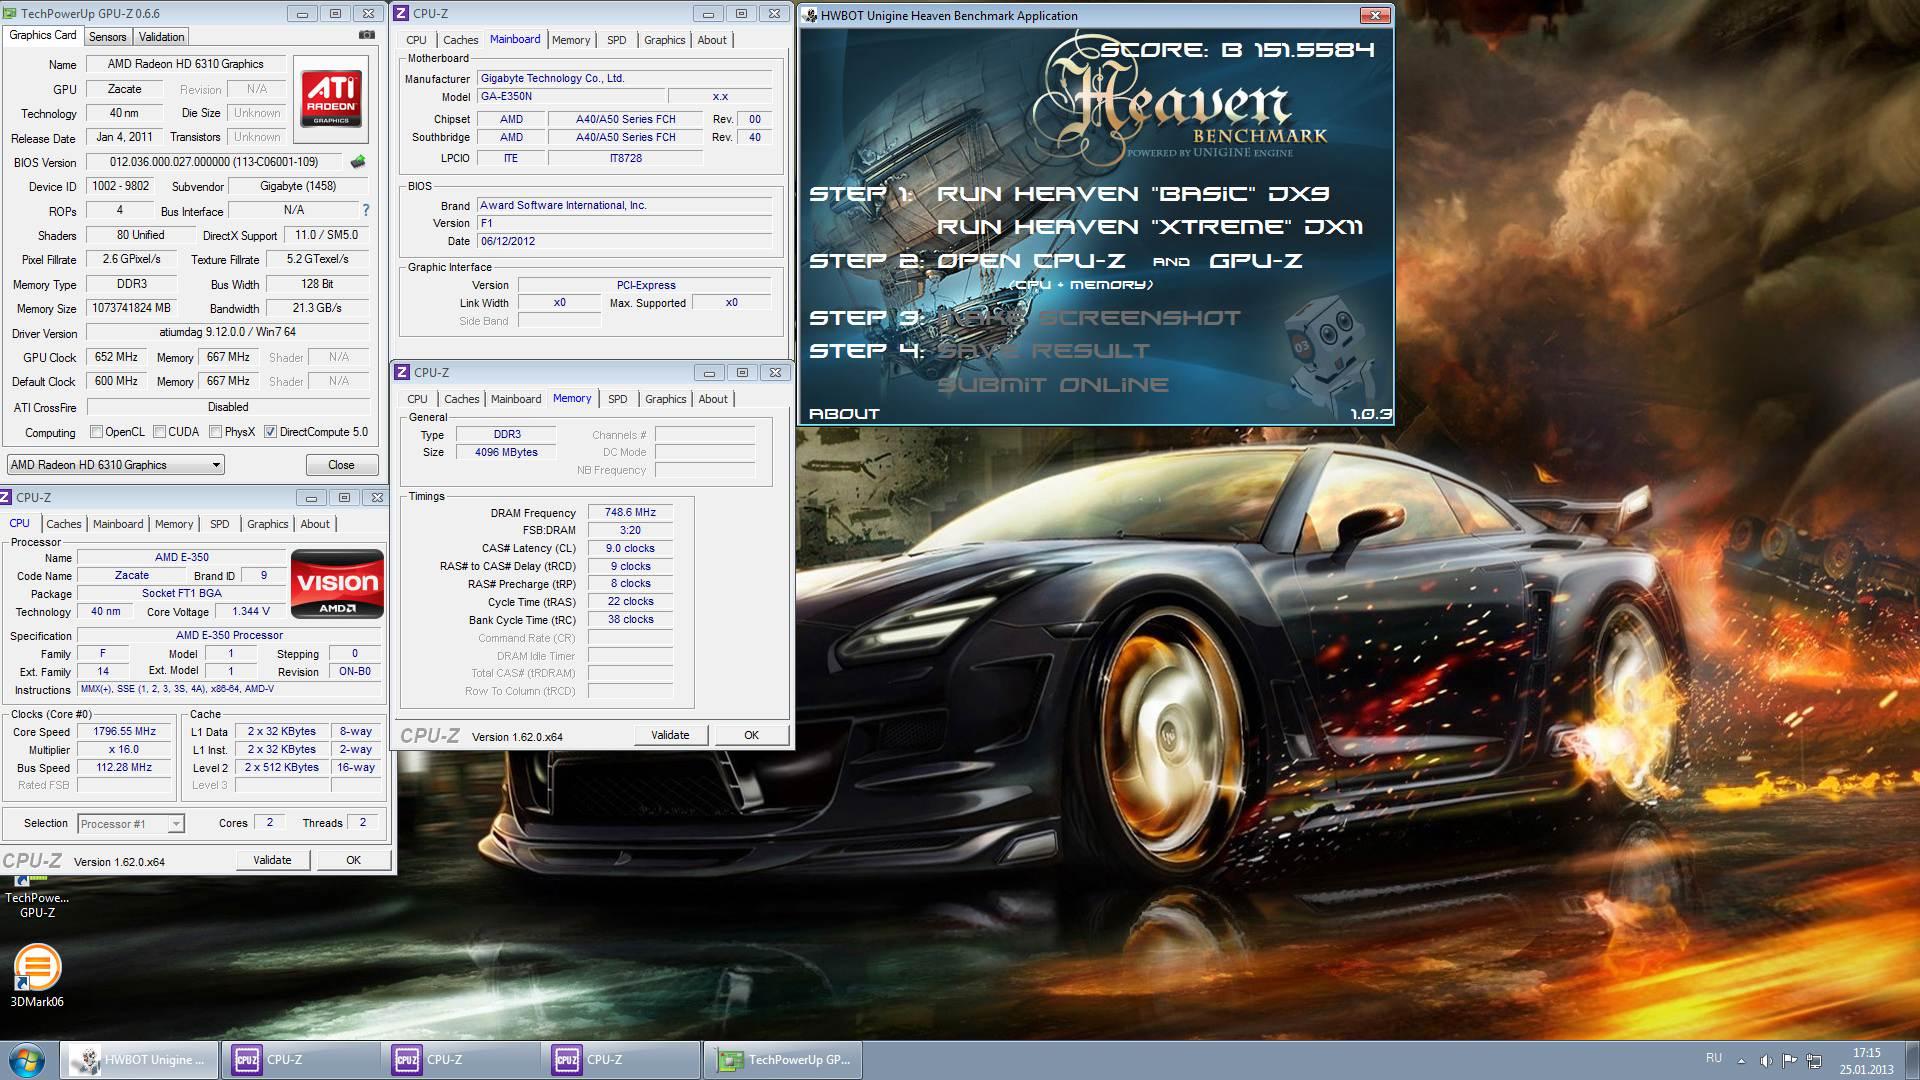Select TechPowerUp GPU-Z taskbar button
1920x1080 pixels.
pyautogui.click(x=783, y=1060)
